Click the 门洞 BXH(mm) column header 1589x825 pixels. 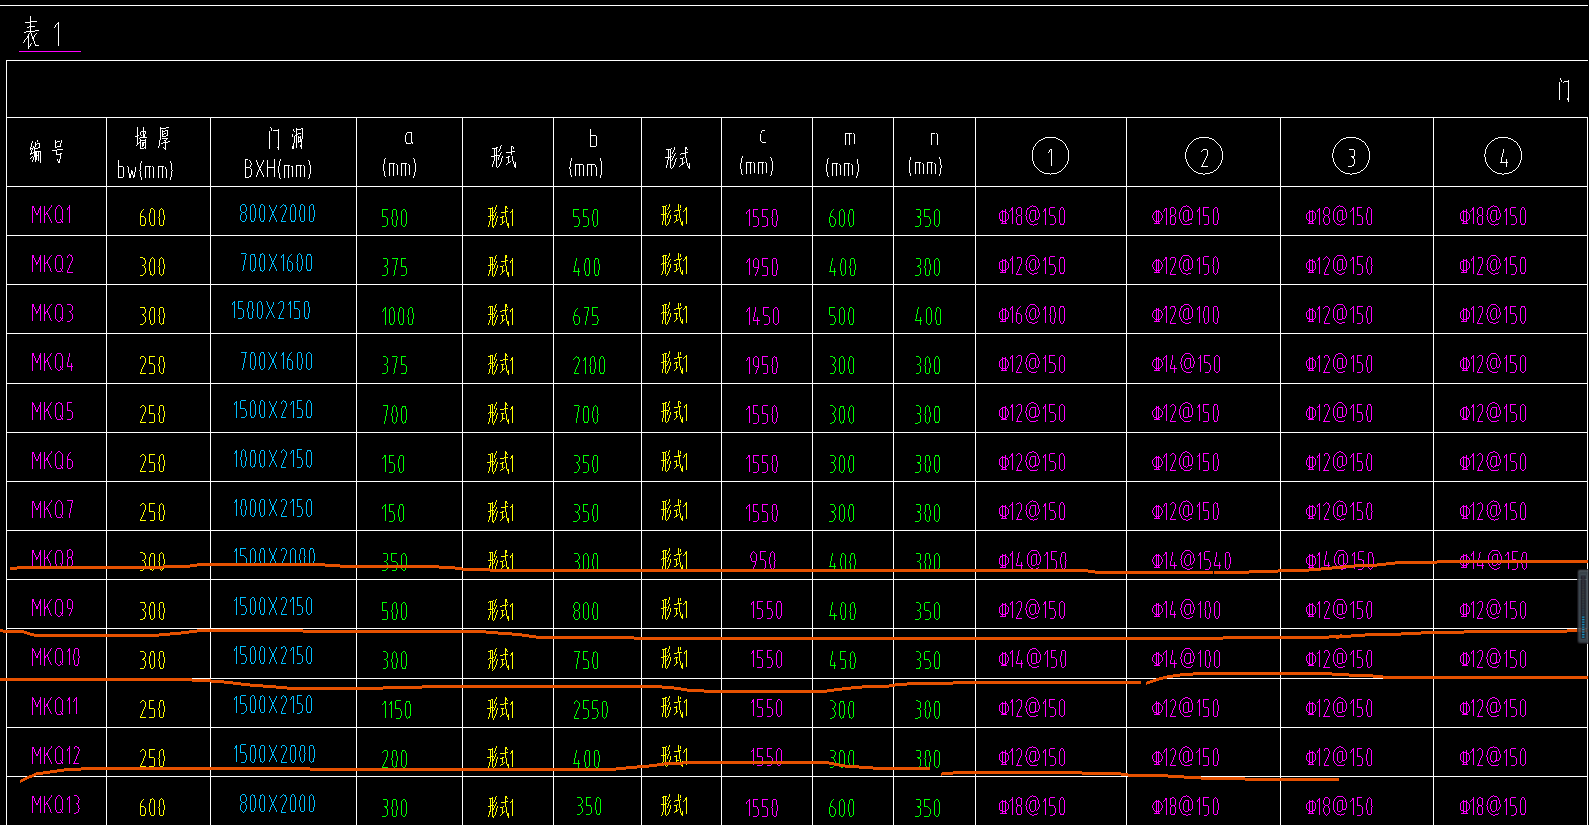point(279,153)
